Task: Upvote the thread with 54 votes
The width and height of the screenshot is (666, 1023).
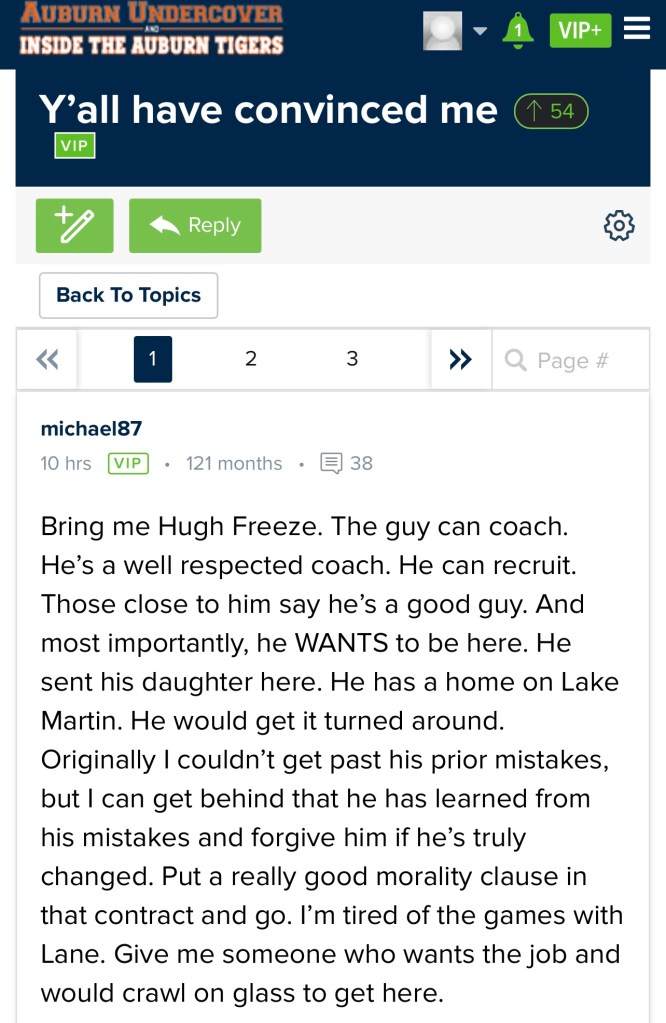Action: click(550, 111)
